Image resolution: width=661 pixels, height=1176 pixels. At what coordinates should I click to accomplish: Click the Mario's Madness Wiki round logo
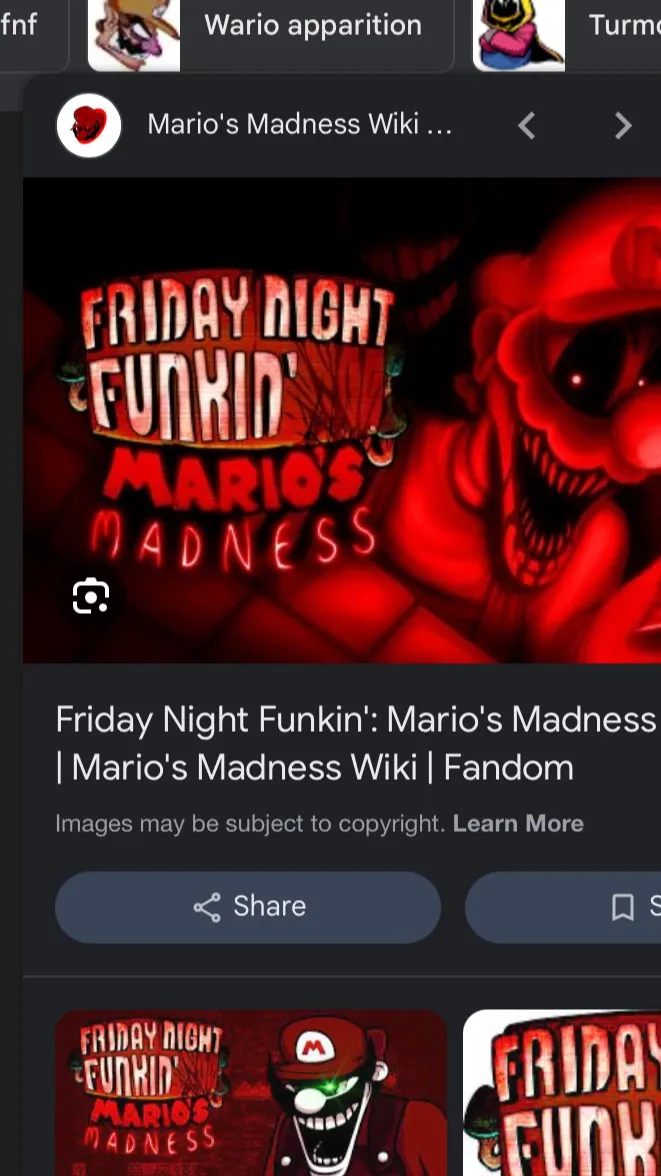pyautogui.click(x=89, y=125)
